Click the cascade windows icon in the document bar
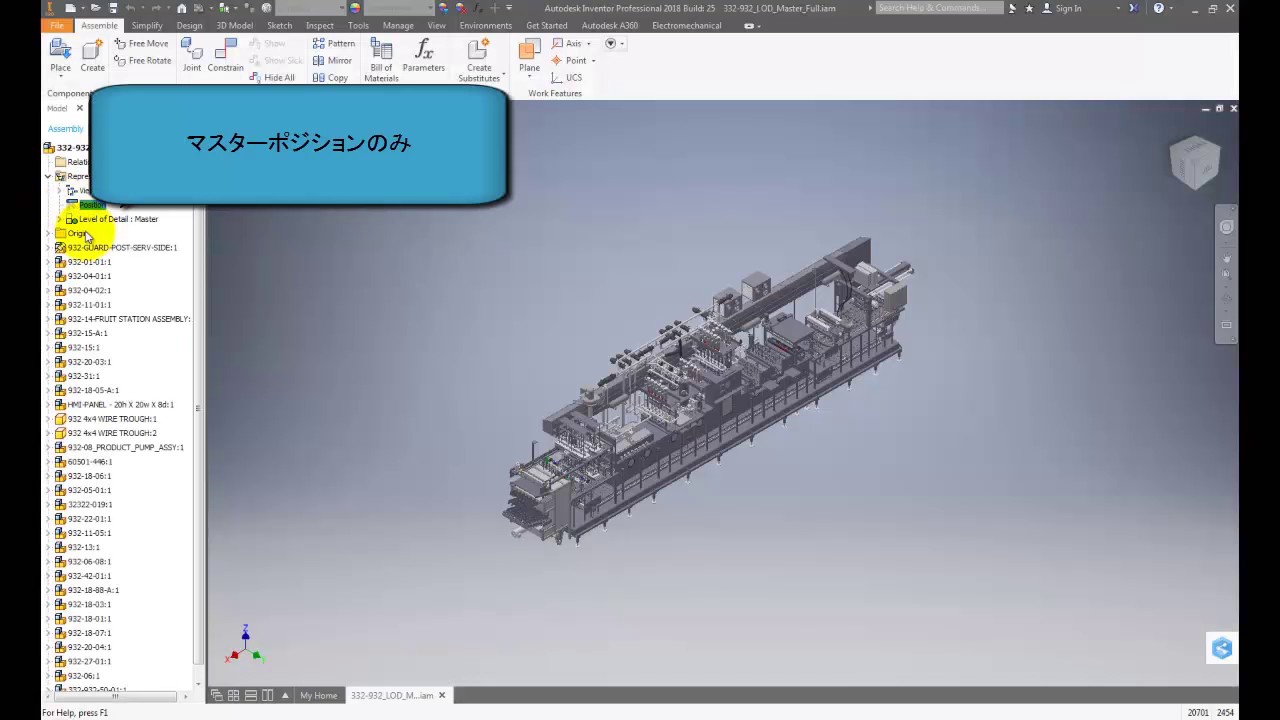The image size is (1280, 720). pos(216,695)
